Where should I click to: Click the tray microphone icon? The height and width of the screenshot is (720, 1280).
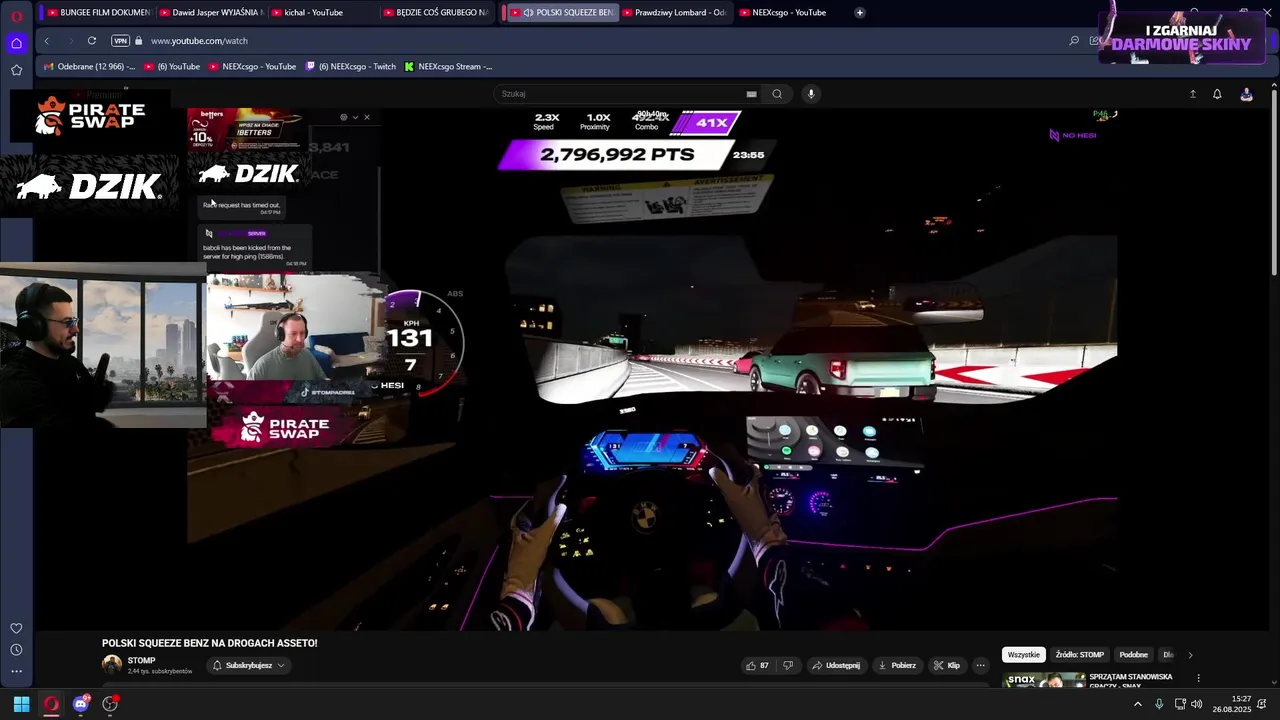tap(1159, 704)
